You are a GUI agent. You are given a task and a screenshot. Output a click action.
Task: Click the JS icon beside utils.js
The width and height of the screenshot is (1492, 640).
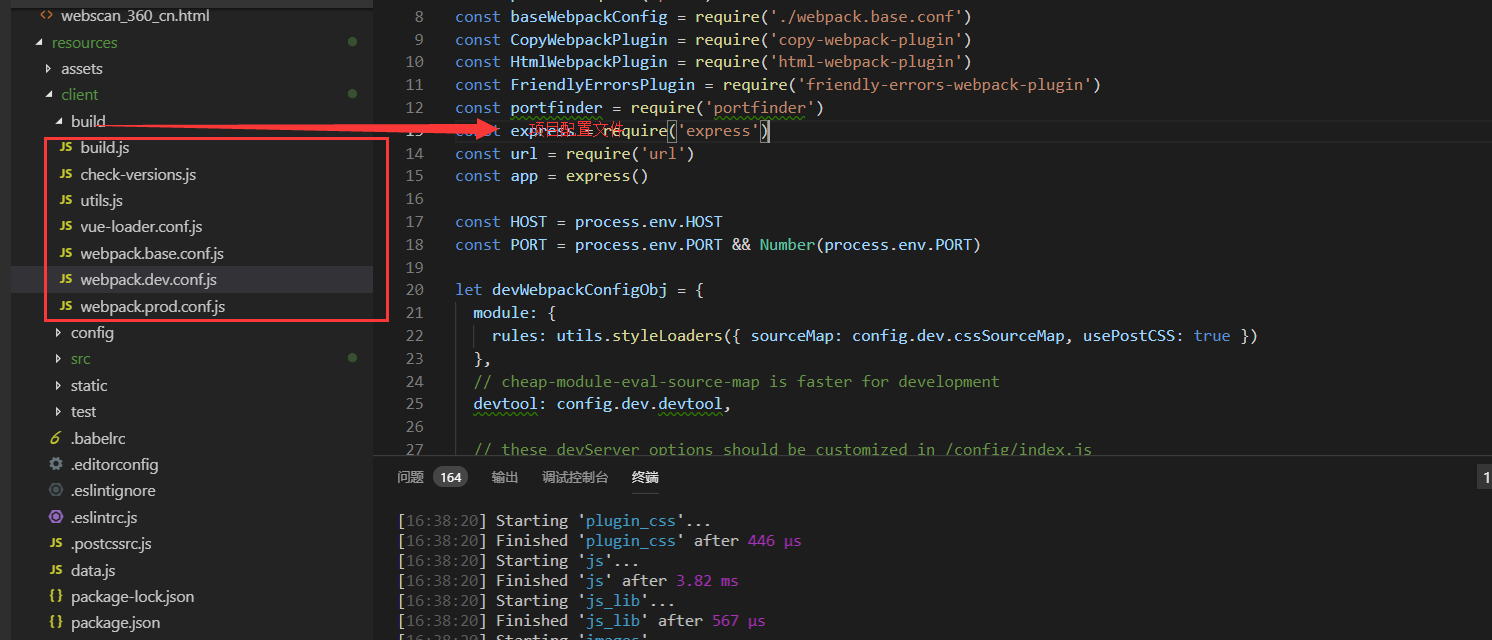66,200
